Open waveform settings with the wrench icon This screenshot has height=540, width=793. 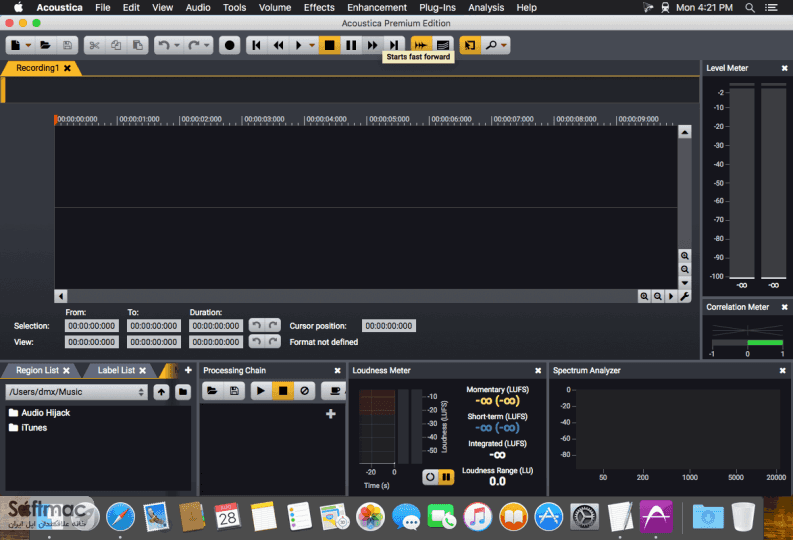click(x=685, y=296)
